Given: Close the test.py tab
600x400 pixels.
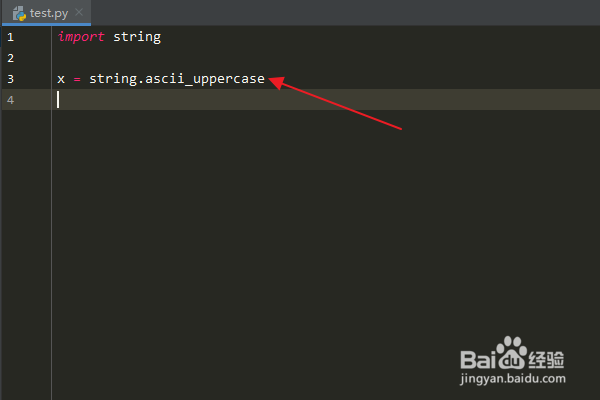Looking at the screenshot, I should [78, 13].
